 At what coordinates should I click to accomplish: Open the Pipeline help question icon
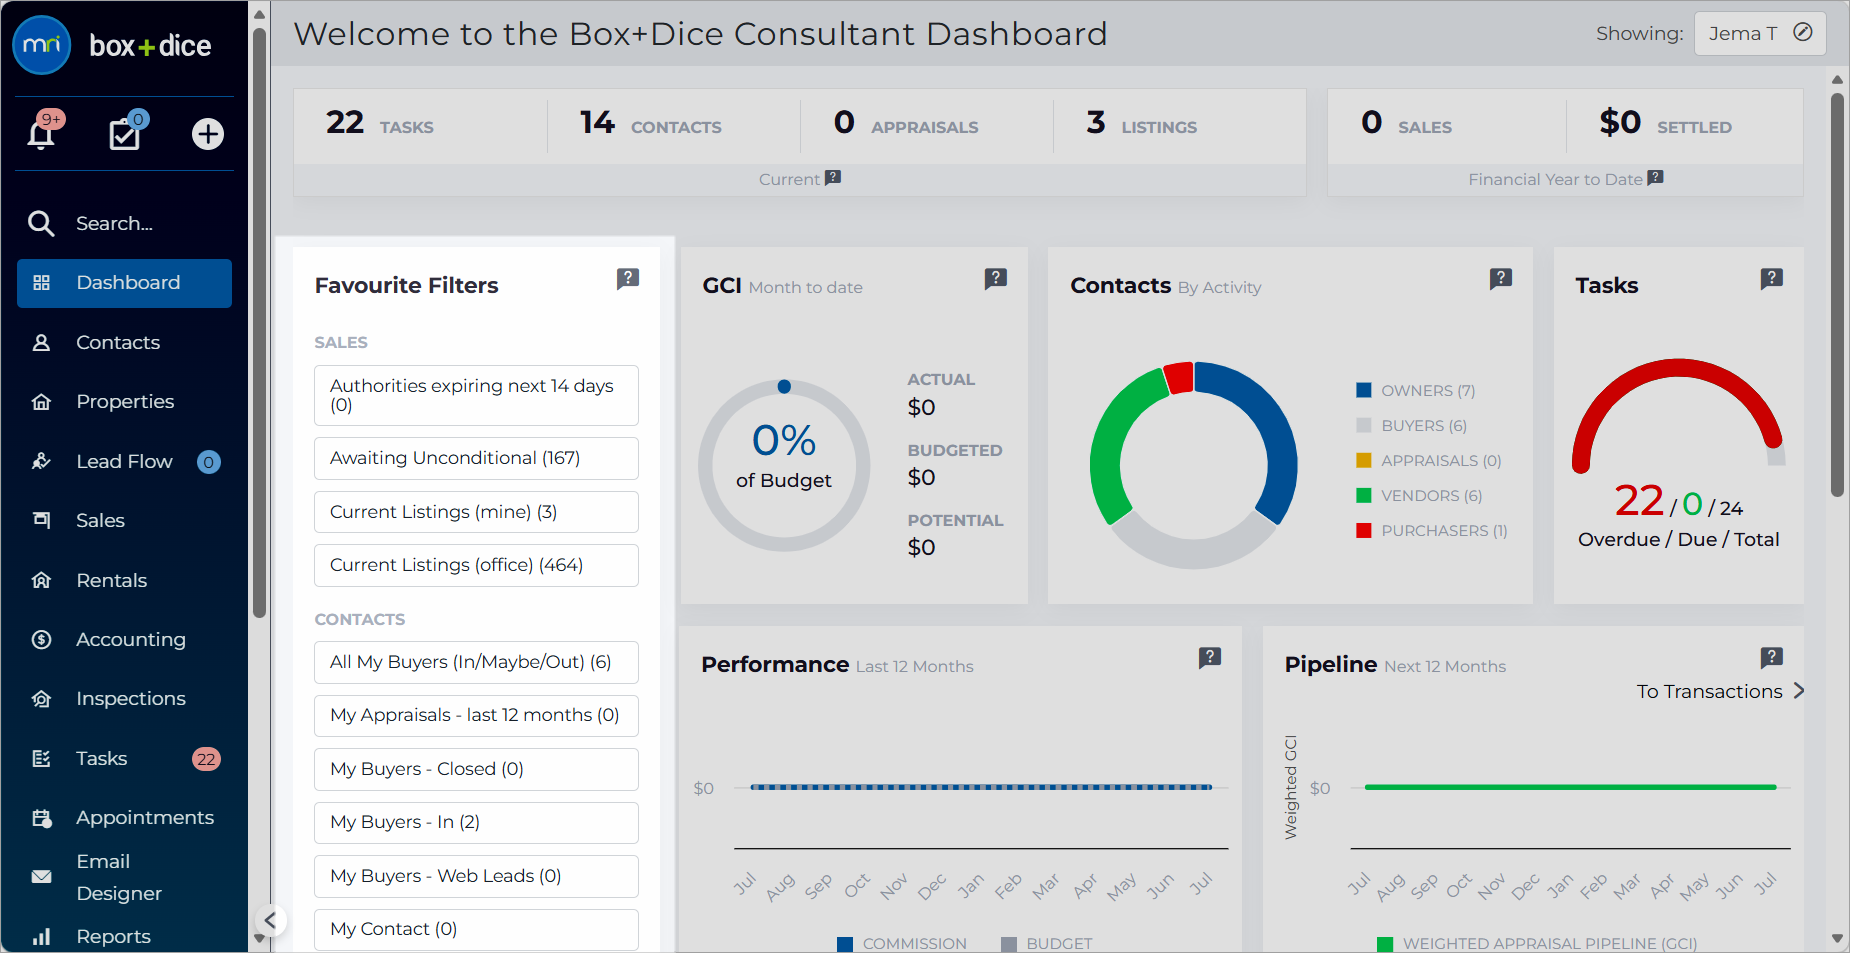[x=1771, y=658]
